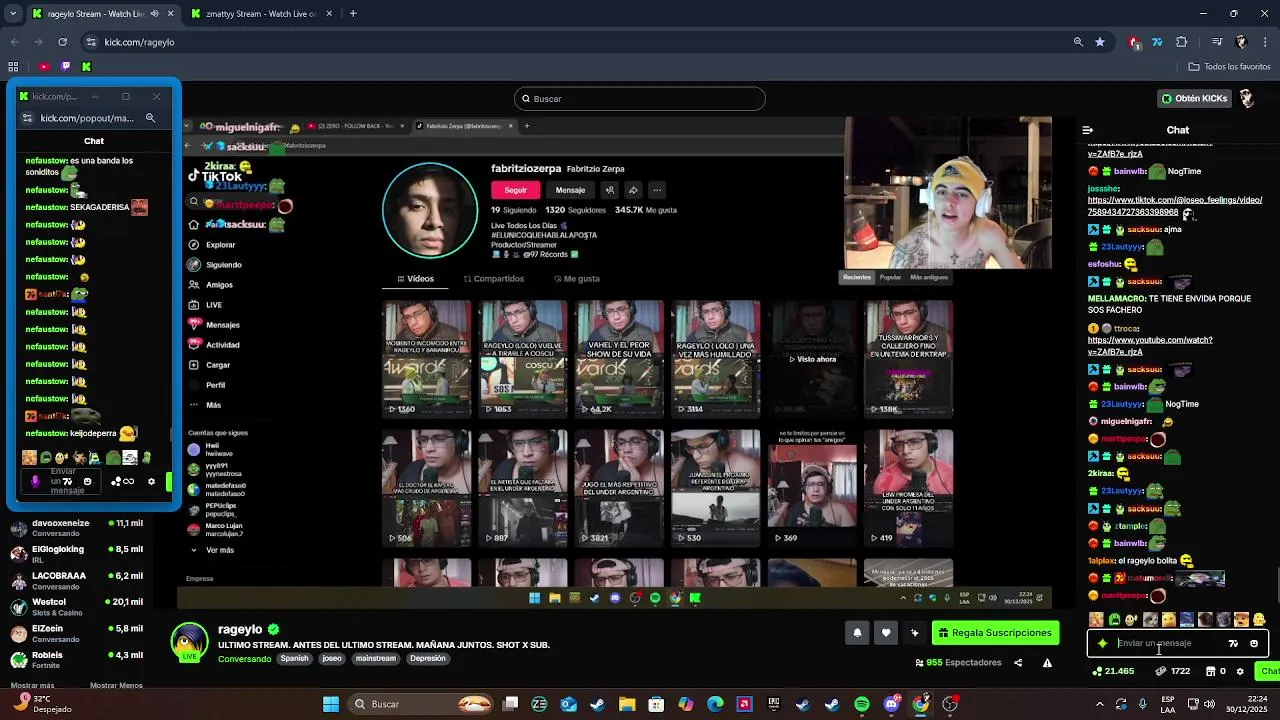The height and width of the screenshot is (720, 1280).
Task: Click the Conversando category link
Action: tap(244, 658)
